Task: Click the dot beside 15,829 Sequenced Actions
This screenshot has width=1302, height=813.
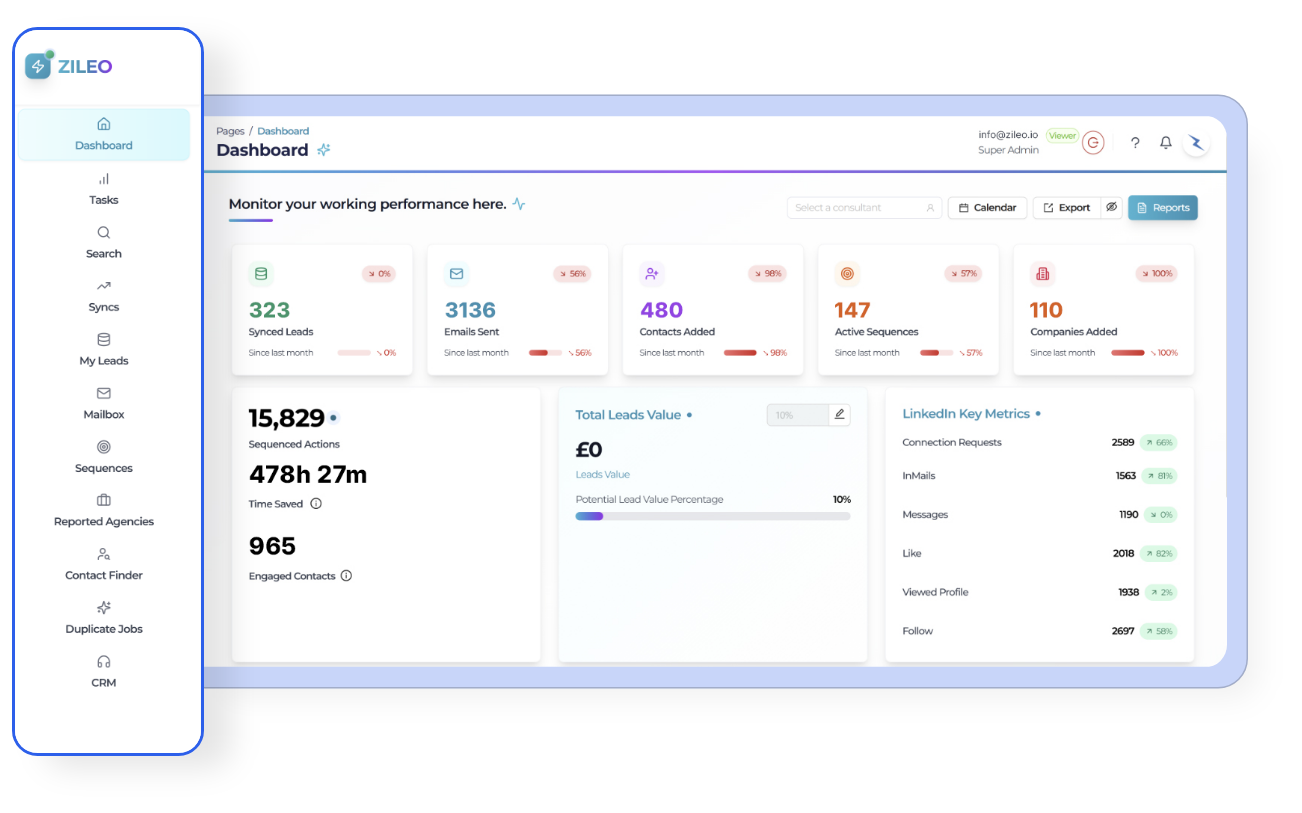Action: [x=333, y=418]
